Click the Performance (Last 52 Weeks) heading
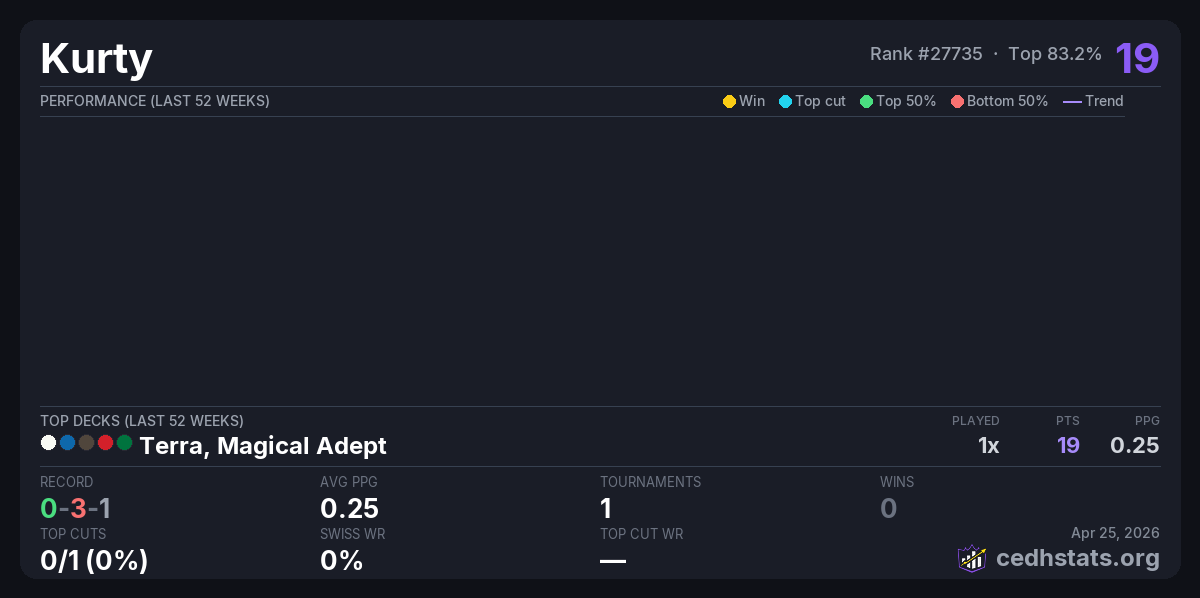Screen dimensions: 1200x598 pyautogui.click(x=155, y=101)
